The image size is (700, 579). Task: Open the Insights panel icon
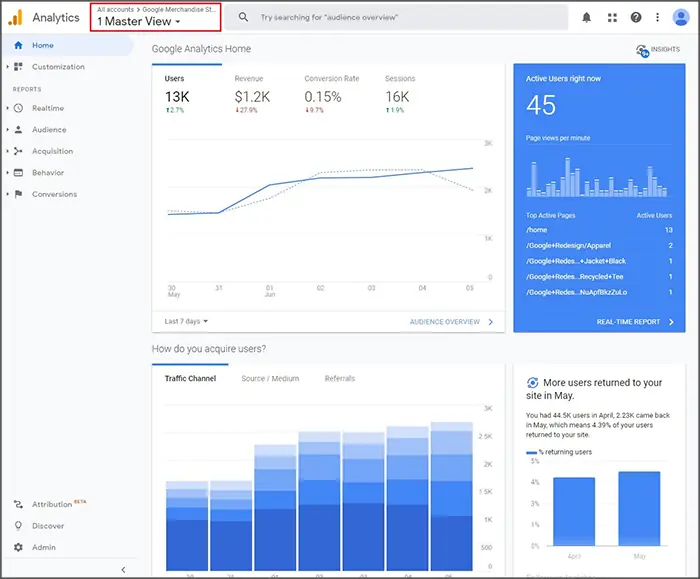click(642, 50)
